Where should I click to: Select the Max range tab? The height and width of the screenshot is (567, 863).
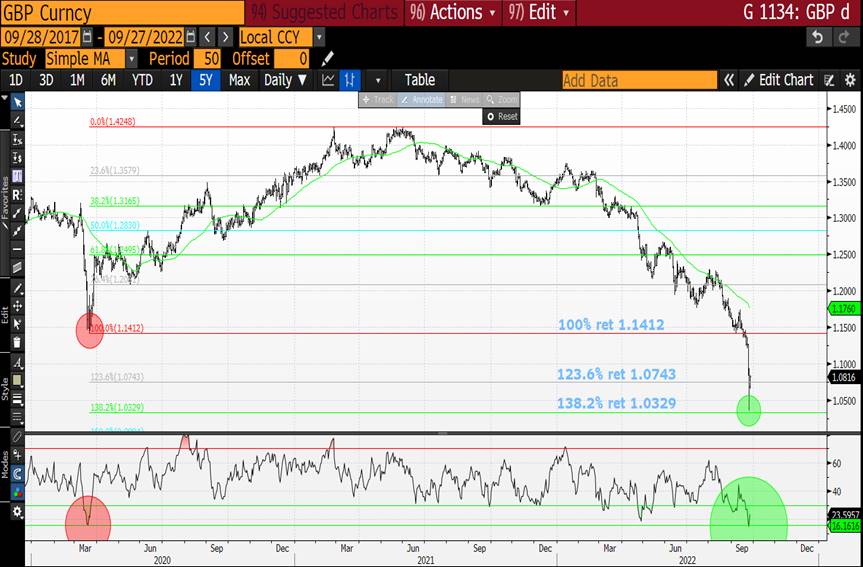[239, 80]
